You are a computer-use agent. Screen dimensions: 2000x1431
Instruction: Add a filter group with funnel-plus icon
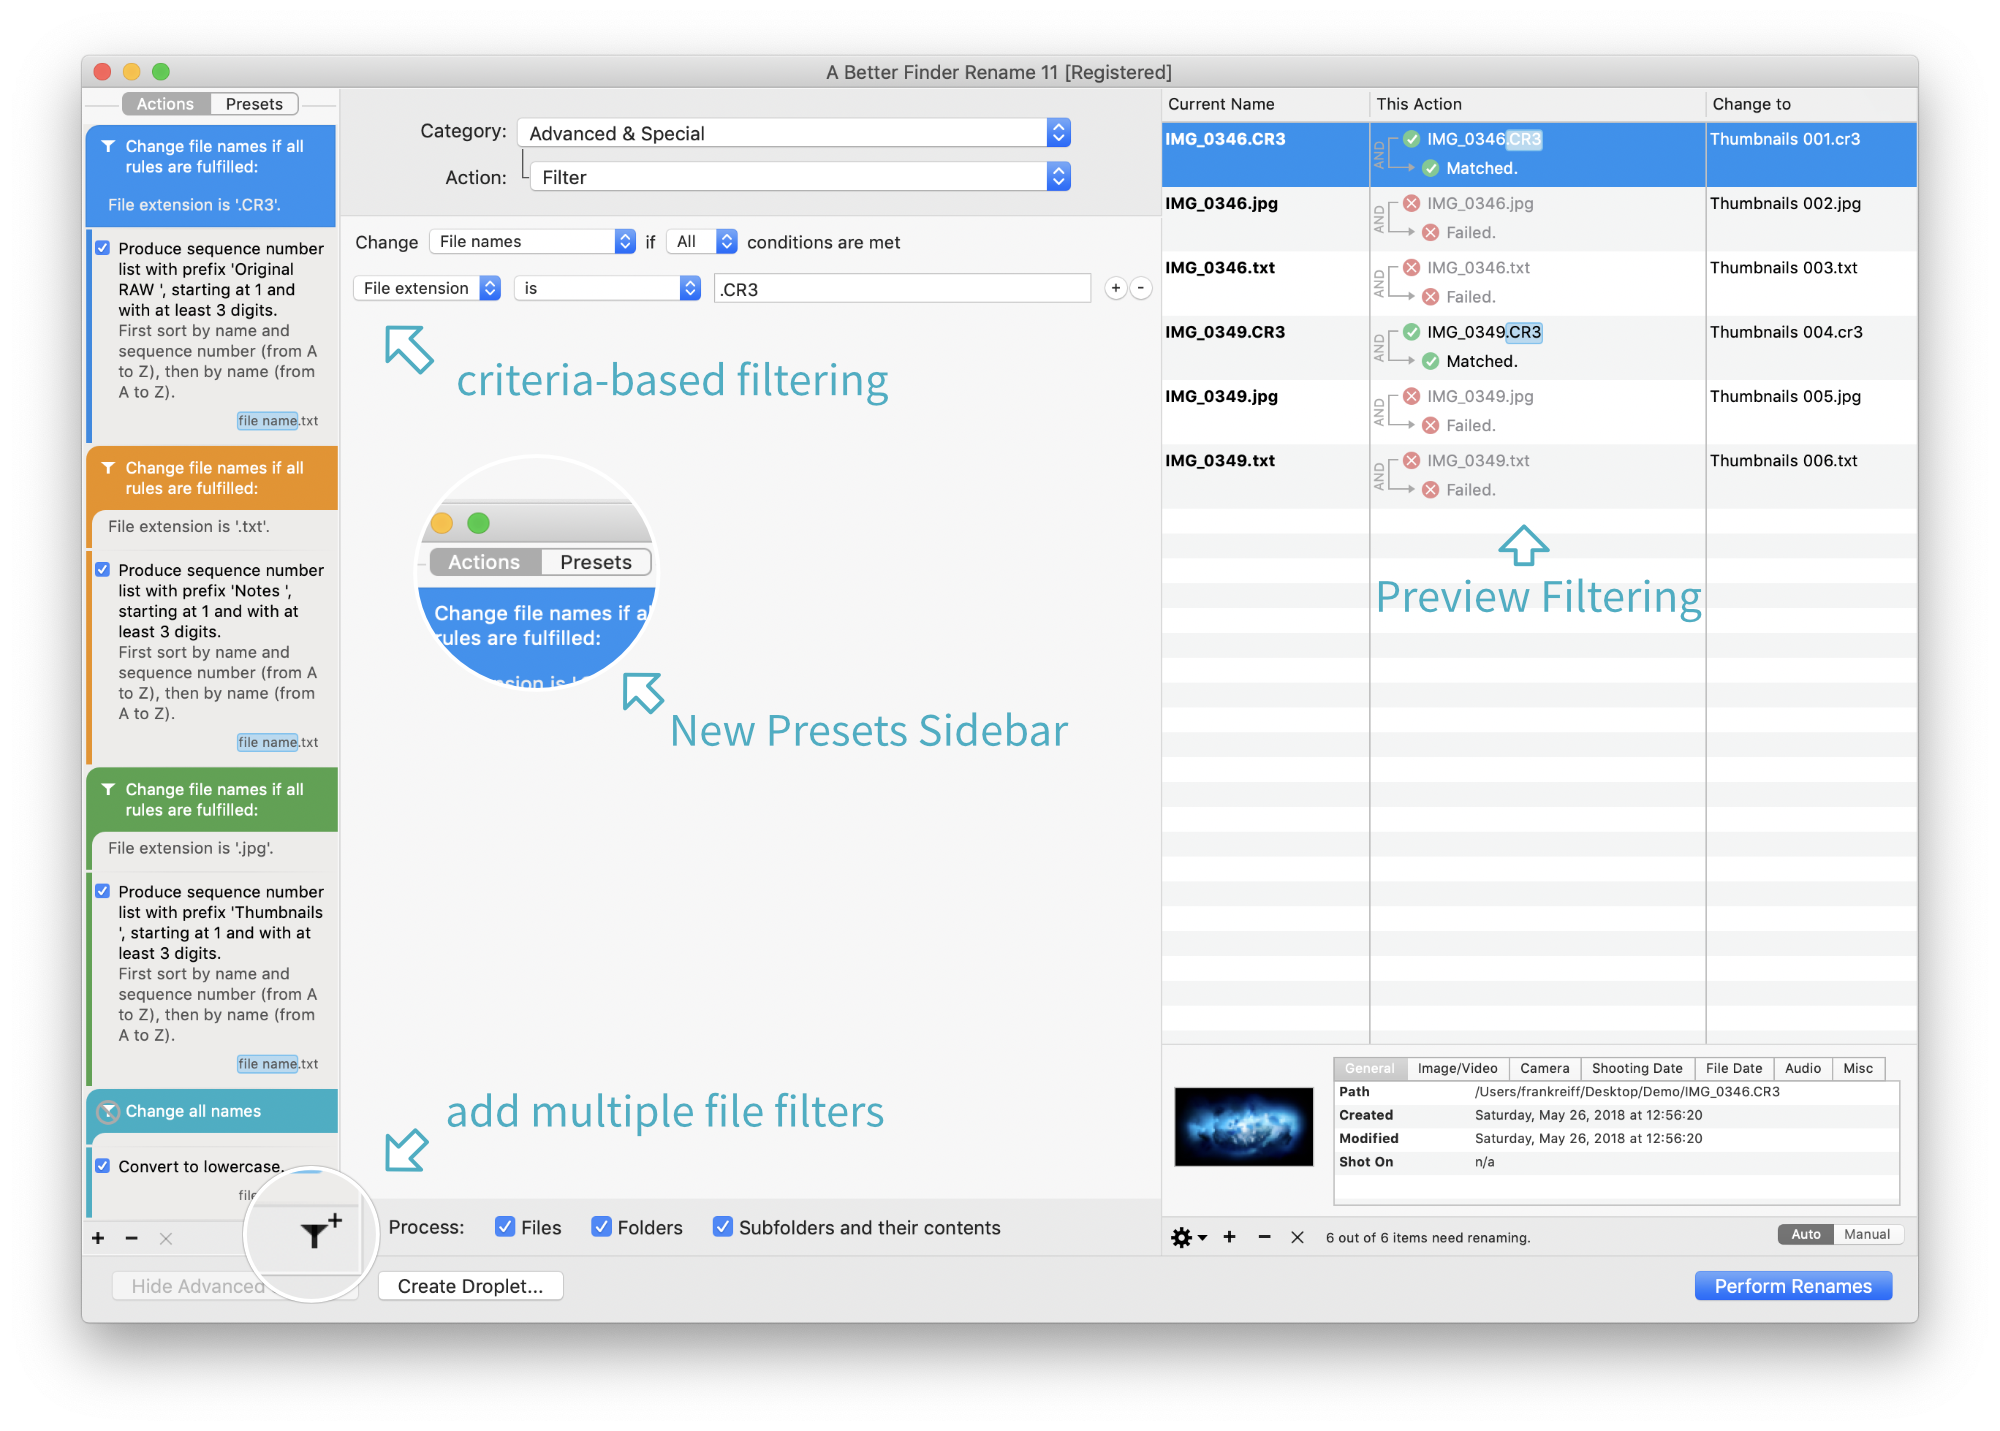pyautogui.click(x=317, y=1233)
